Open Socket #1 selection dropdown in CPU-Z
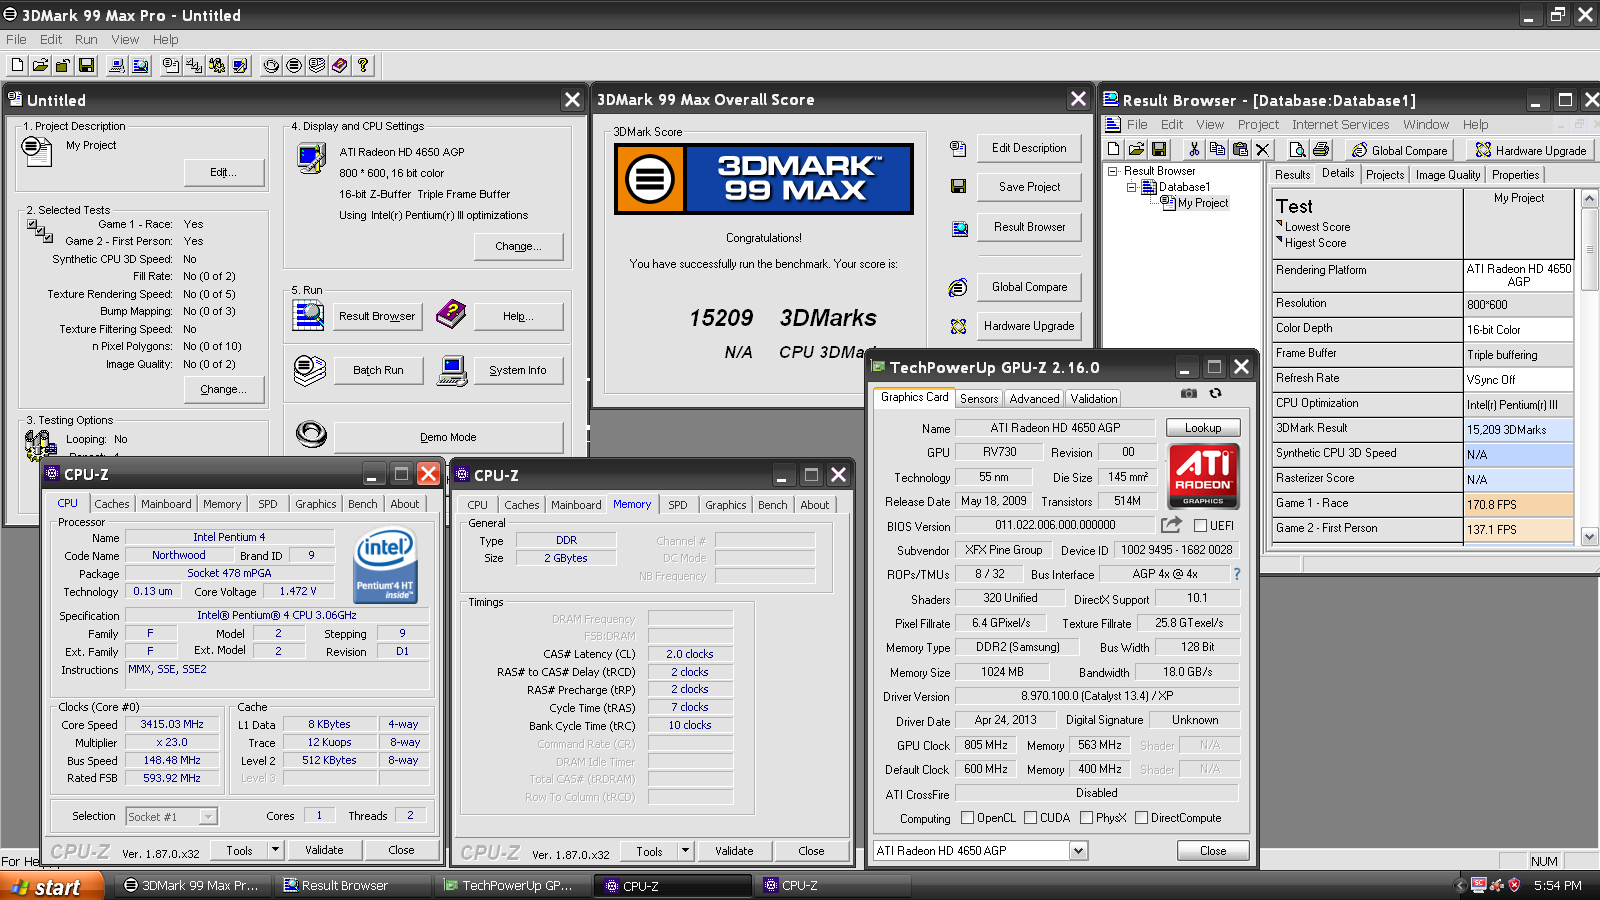1600x900 pixels. tap(208, 817)
